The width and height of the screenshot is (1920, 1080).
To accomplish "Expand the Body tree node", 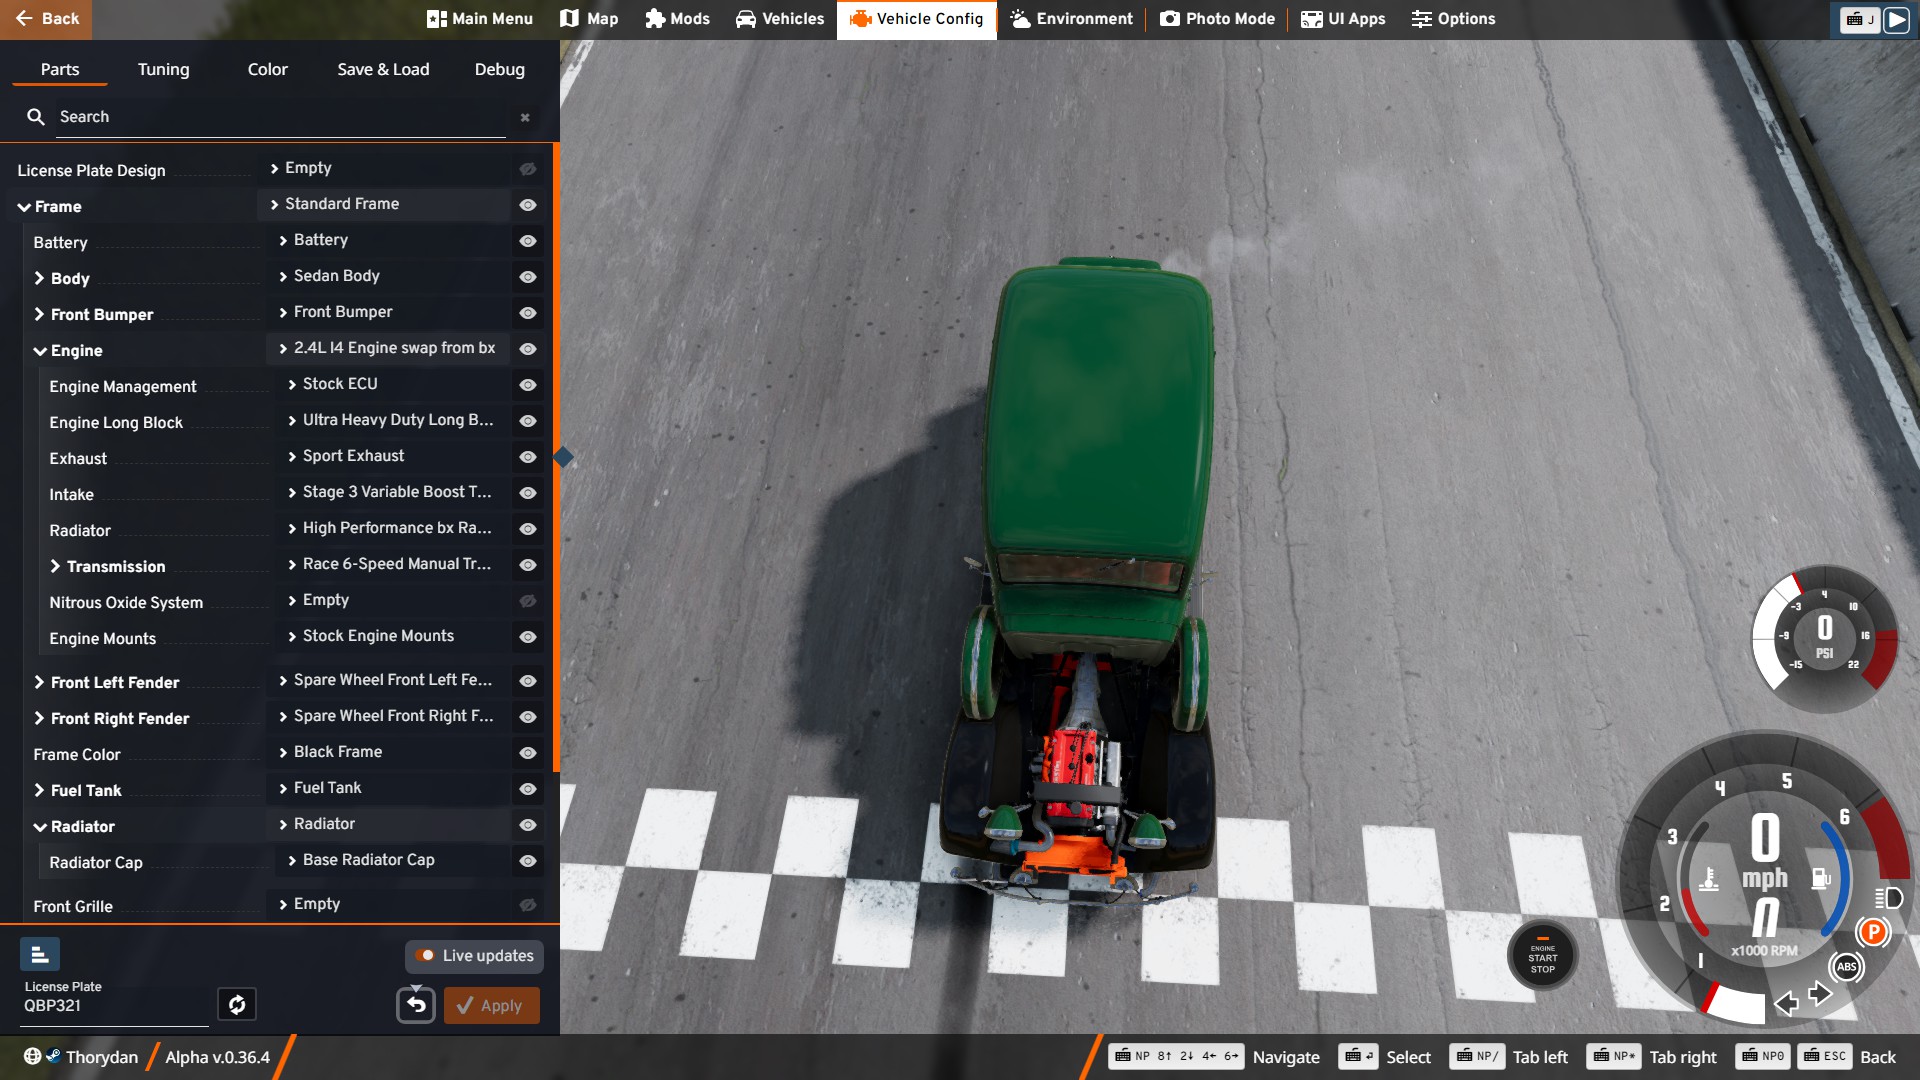I will [x=39, y=278].
